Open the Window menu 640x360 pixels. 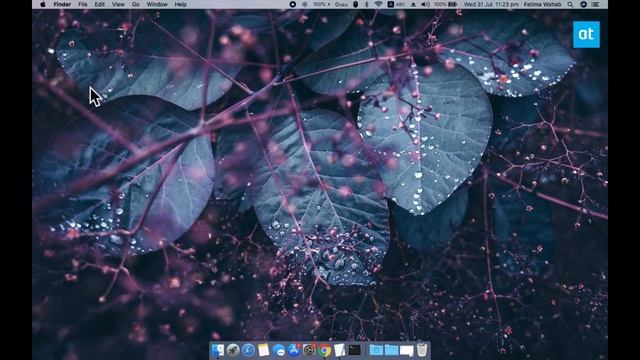[x=157, y=4]
